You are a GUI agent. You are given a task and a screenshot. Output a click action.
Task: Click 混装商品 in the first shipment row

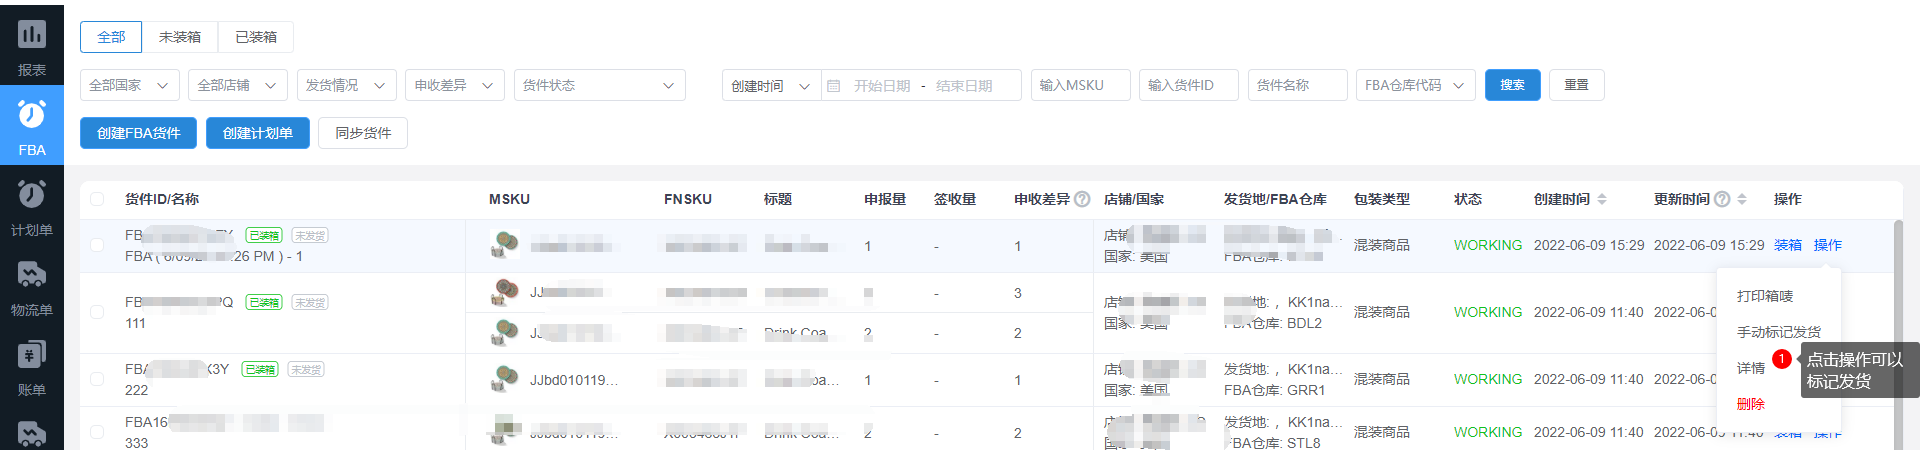coord(1382,245)
